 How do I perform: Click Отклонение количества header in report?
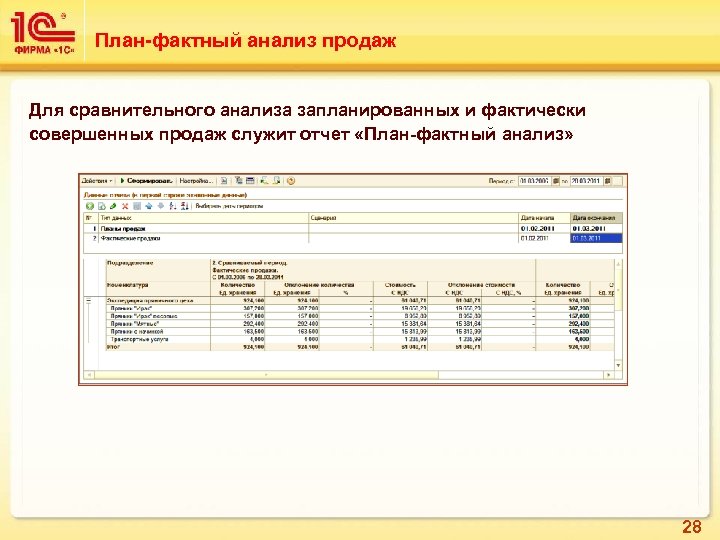click(319, 285)
